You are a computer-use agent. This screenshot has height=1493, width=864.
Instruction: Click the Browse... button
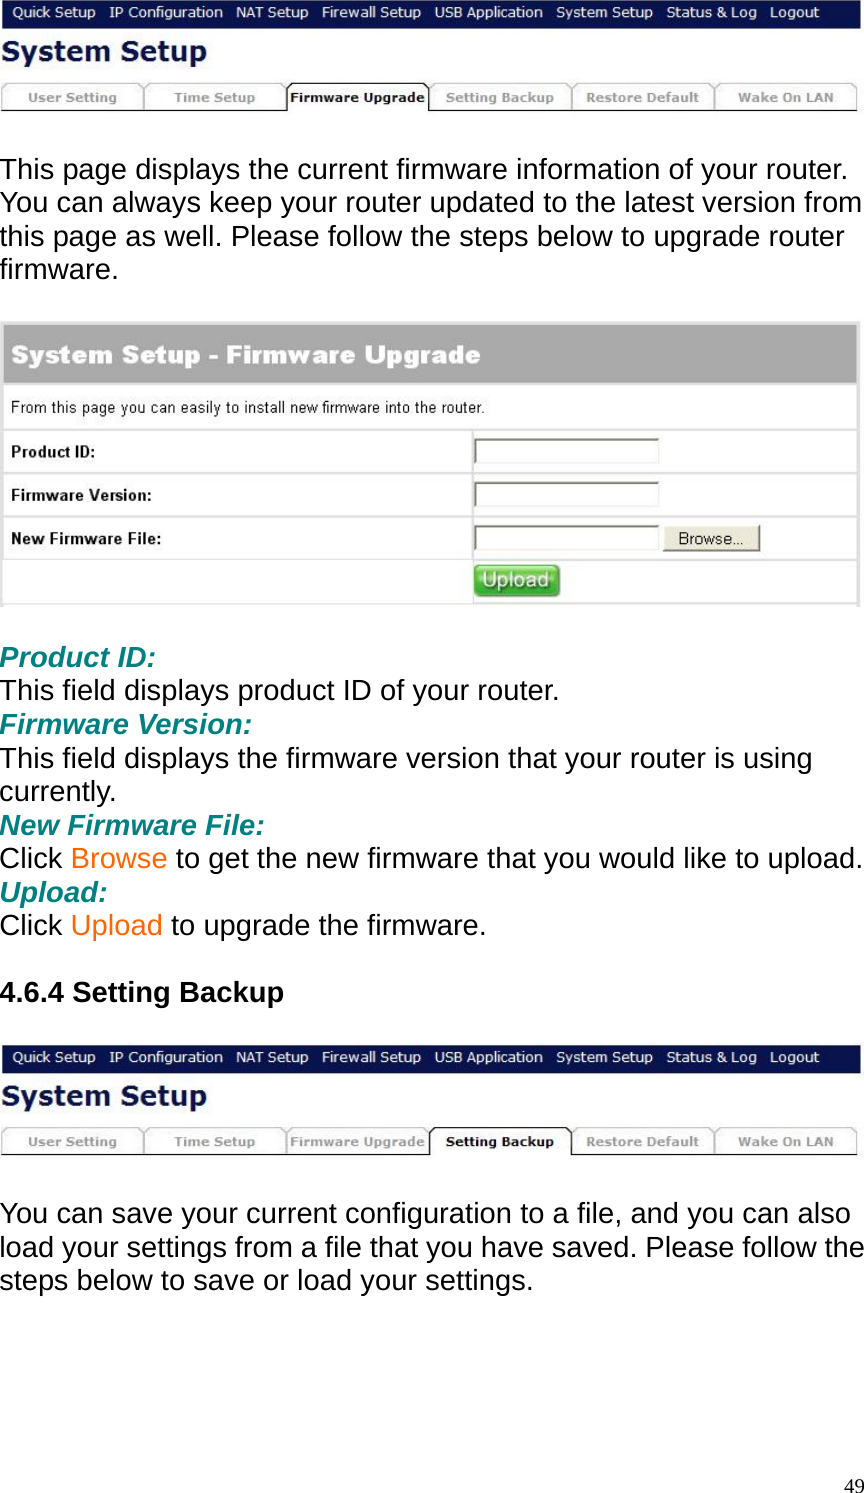pos(710,537)
